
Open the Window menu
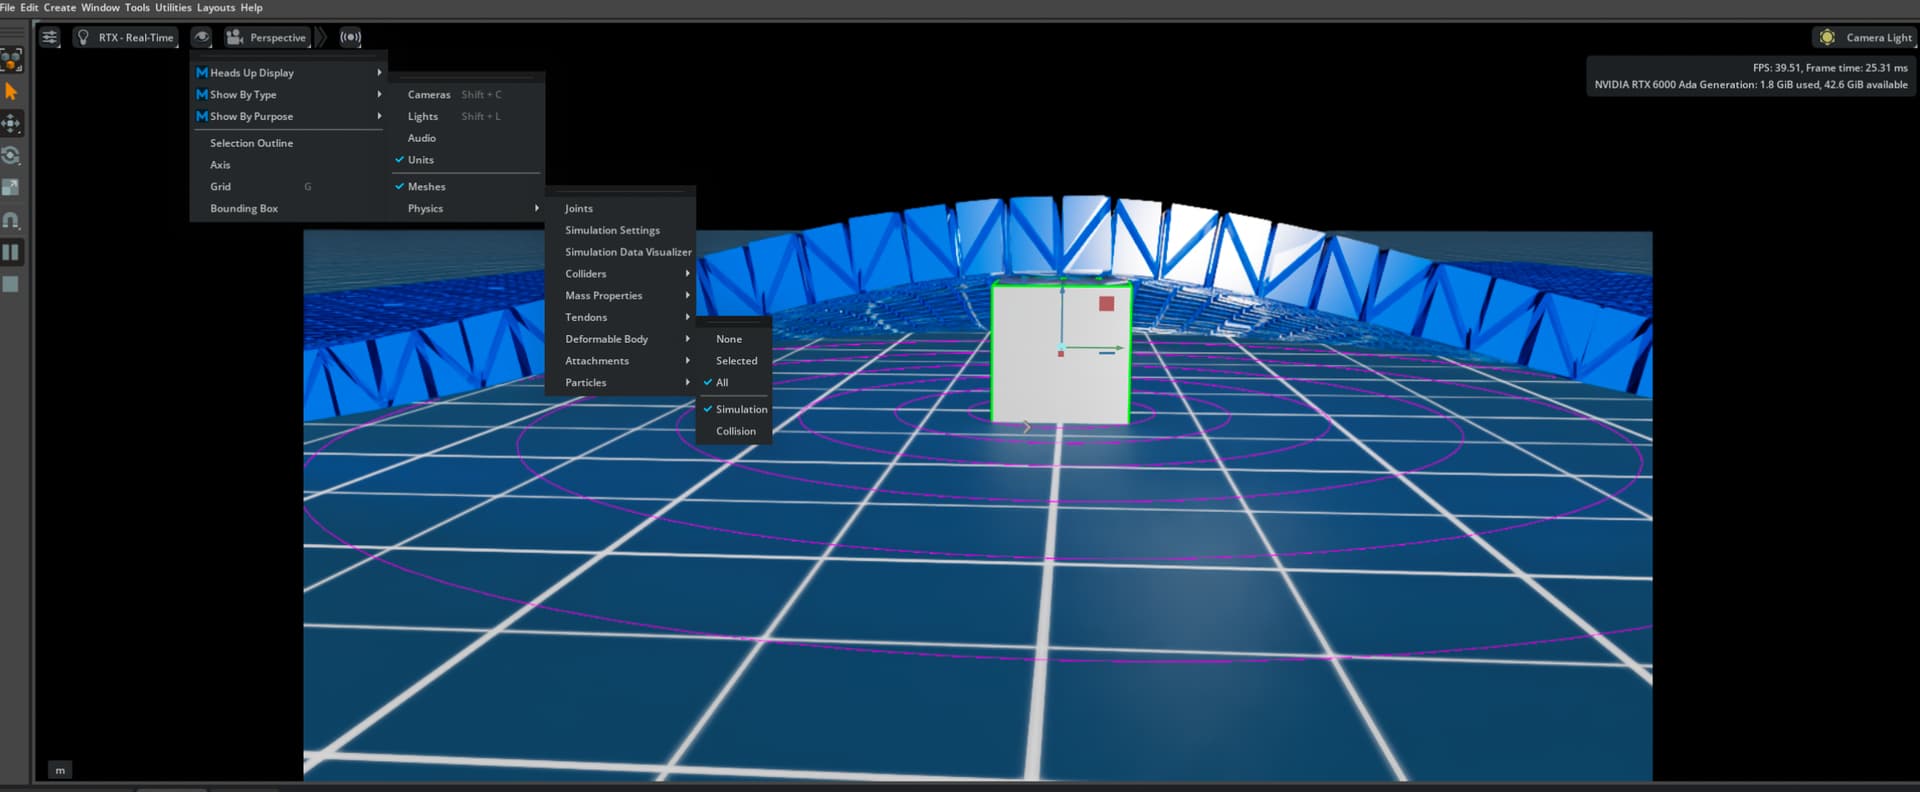point(100,7)
